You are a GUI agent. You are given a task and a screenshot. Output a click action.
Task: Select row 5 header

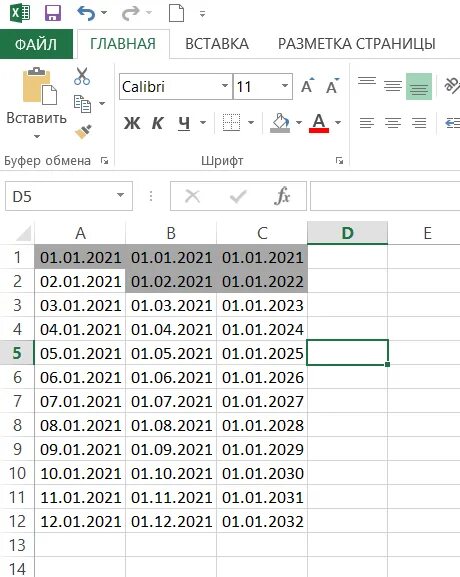coord(17,353)
